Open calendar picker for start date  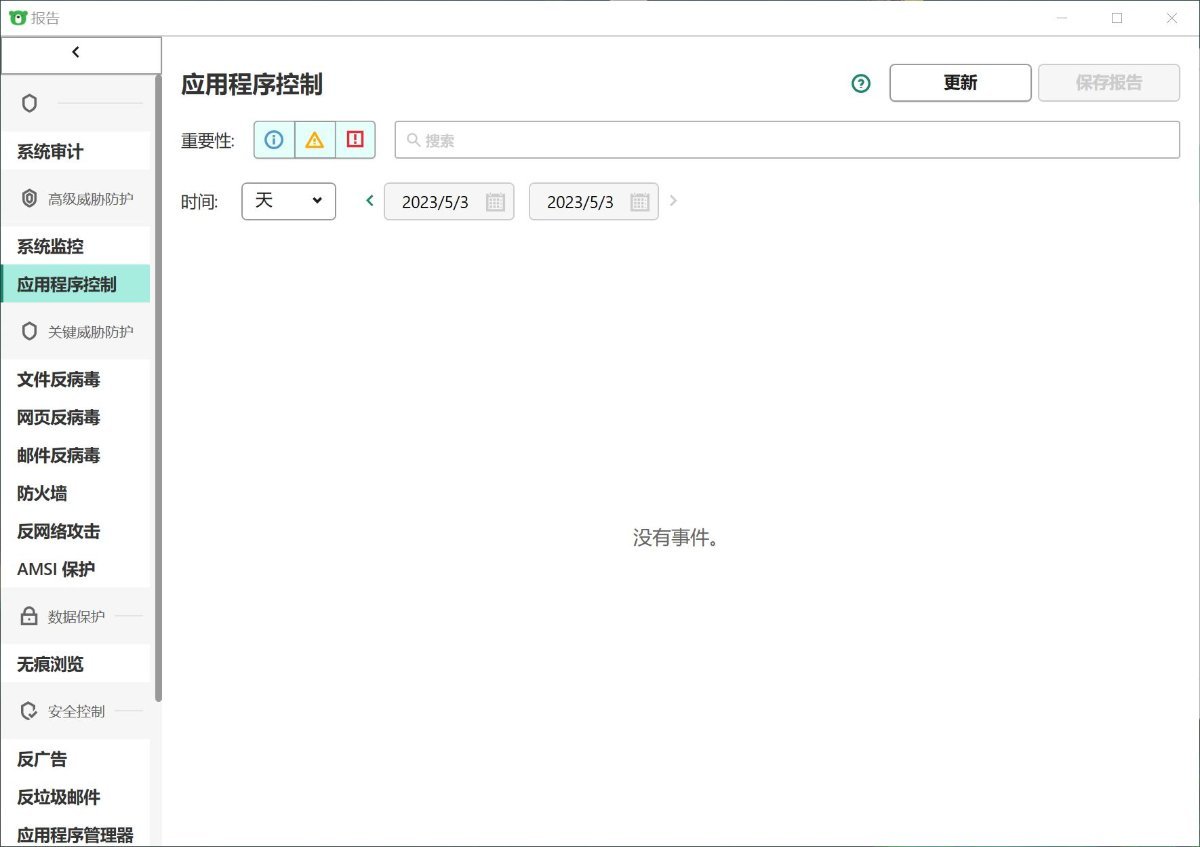click(495, 202)
